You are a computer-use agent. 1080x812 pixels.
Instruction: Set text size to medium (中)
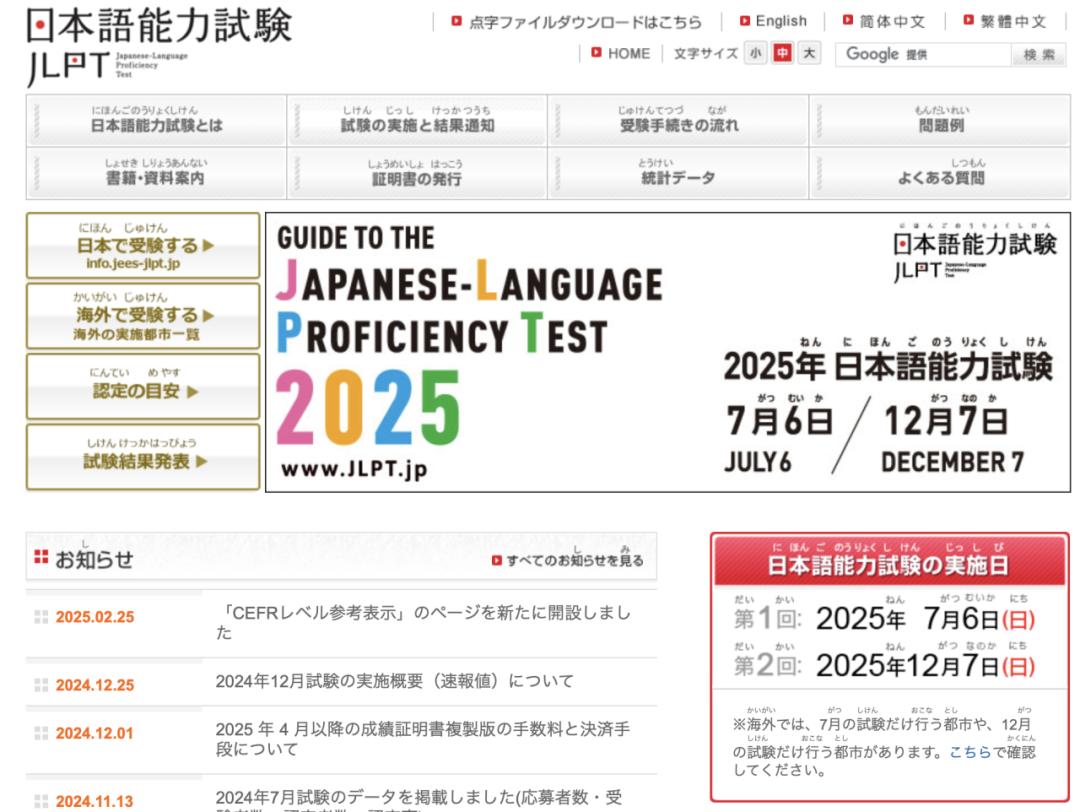[x=782, y=53]
